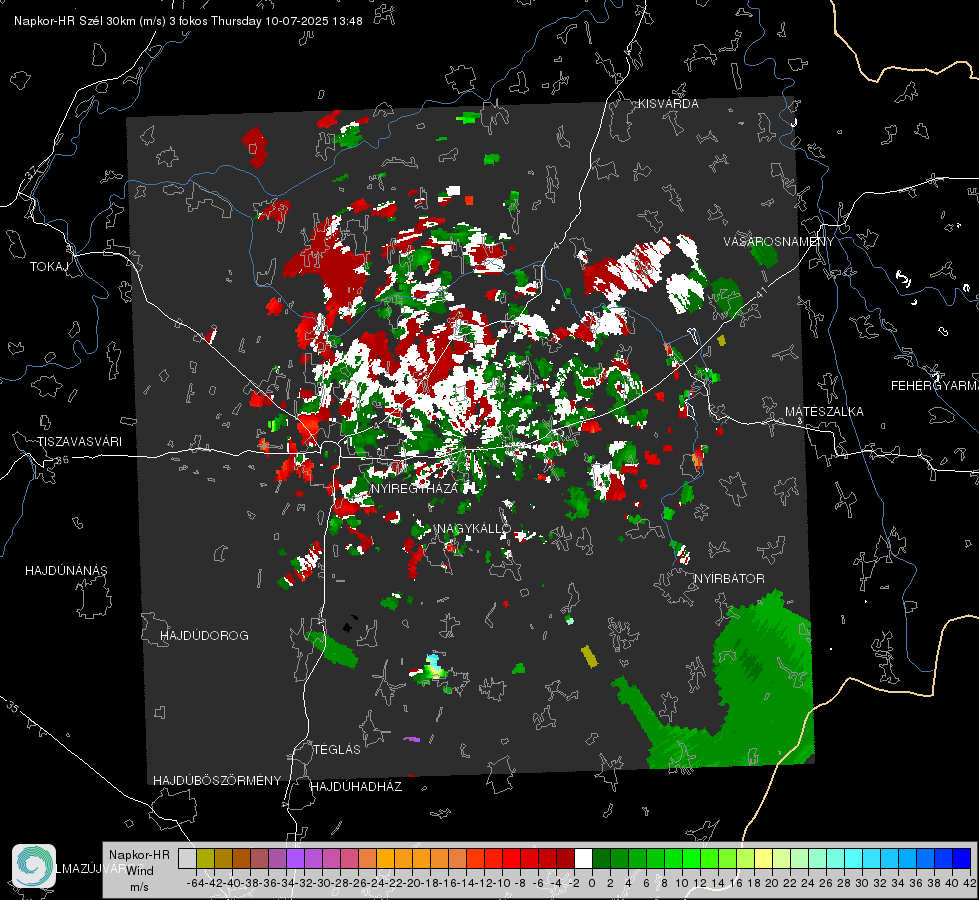This screenshot has height=900, width=979.
Task: Click the TÉGLÁS town label
Action: pyautogui.click(x=337, y=750)
